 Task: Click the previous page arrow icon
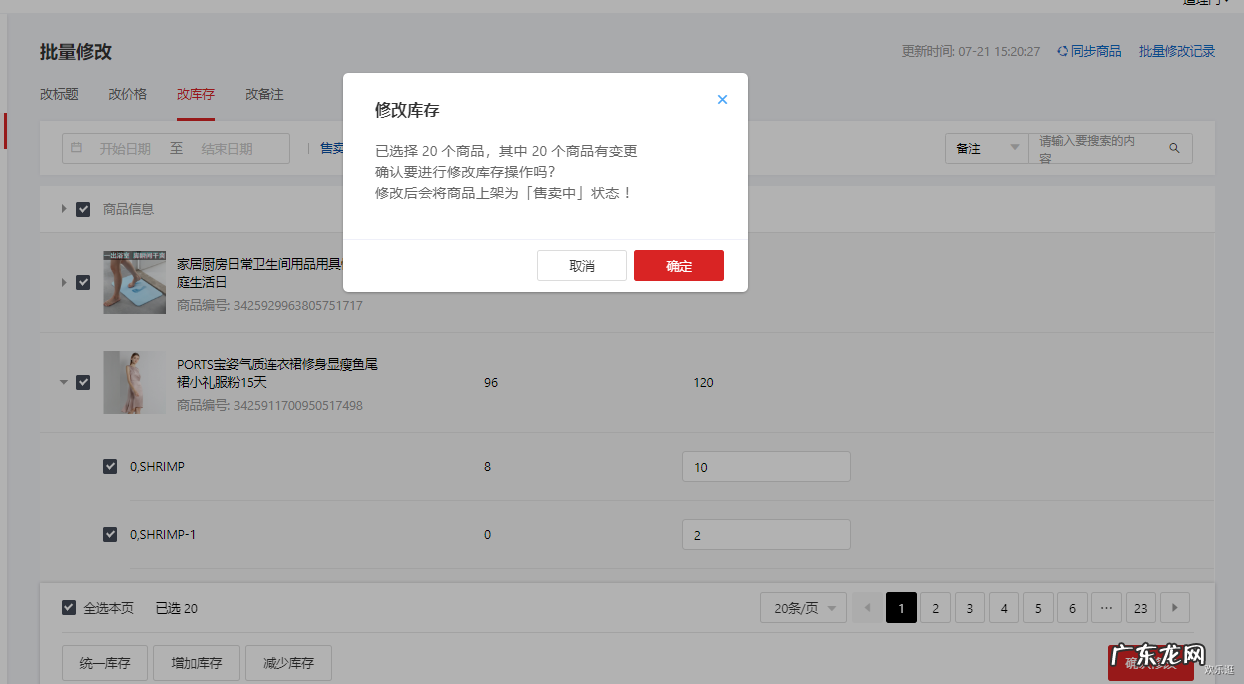click(866, 607)
